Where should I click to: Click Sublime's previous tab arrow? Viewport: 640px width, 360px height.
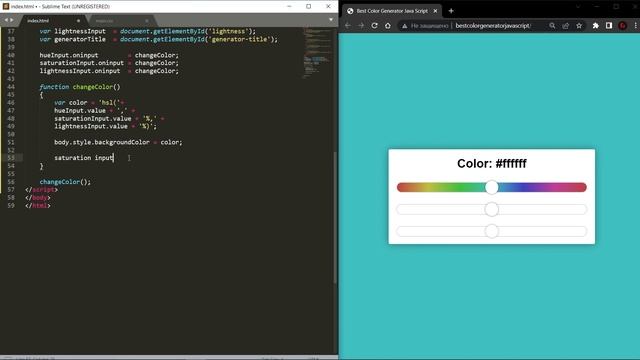pyautogui.click(x=6, y=20)
